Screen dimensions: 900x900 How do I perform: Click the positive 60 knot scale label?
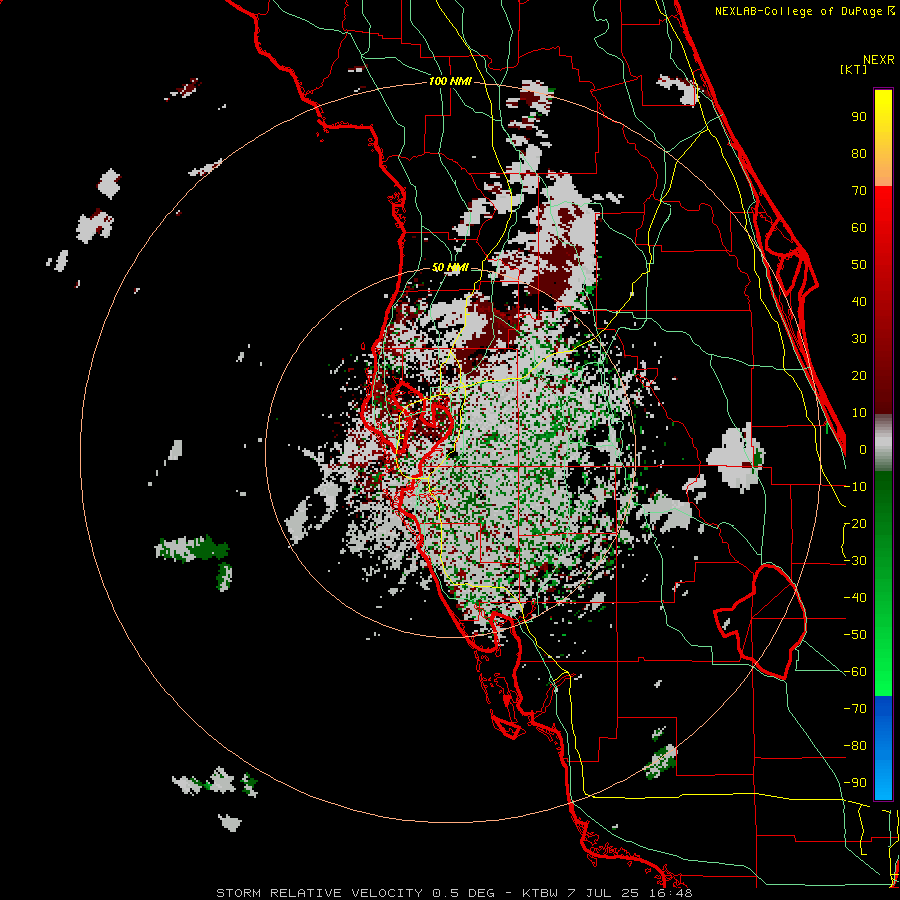click(x=859, y=227)
